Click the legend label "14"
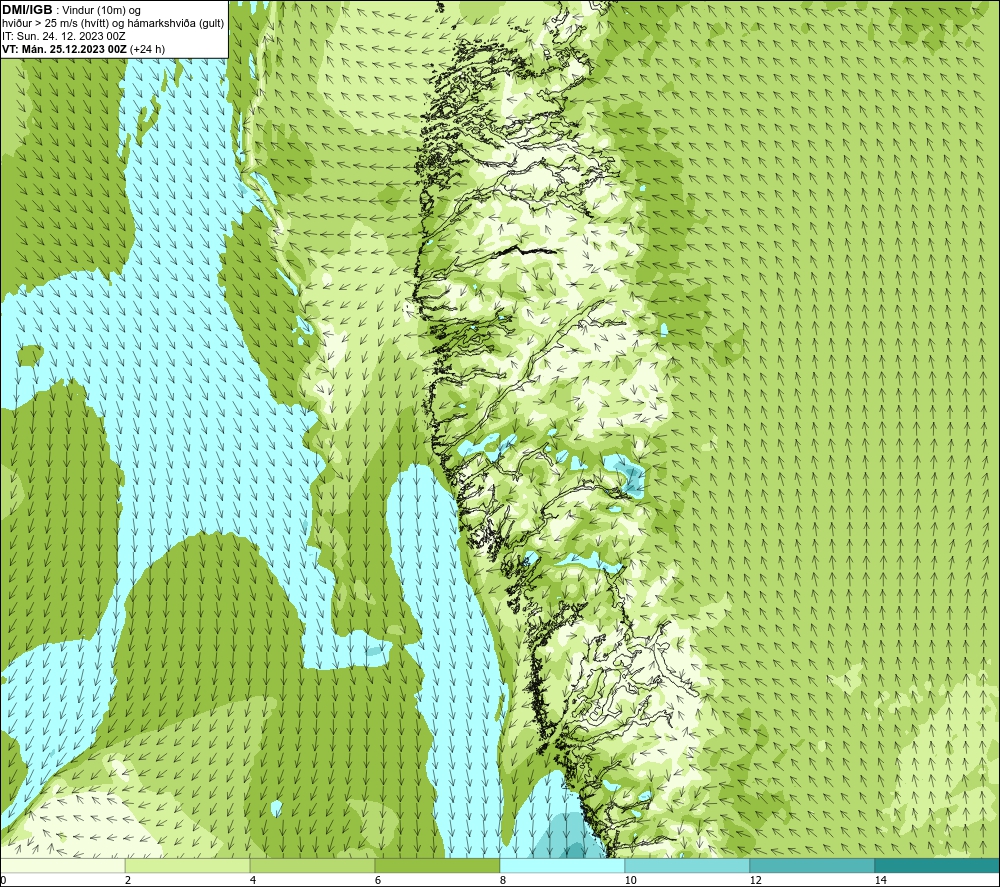The height and width of the screenshot is (887, 1000). point(880,881)
